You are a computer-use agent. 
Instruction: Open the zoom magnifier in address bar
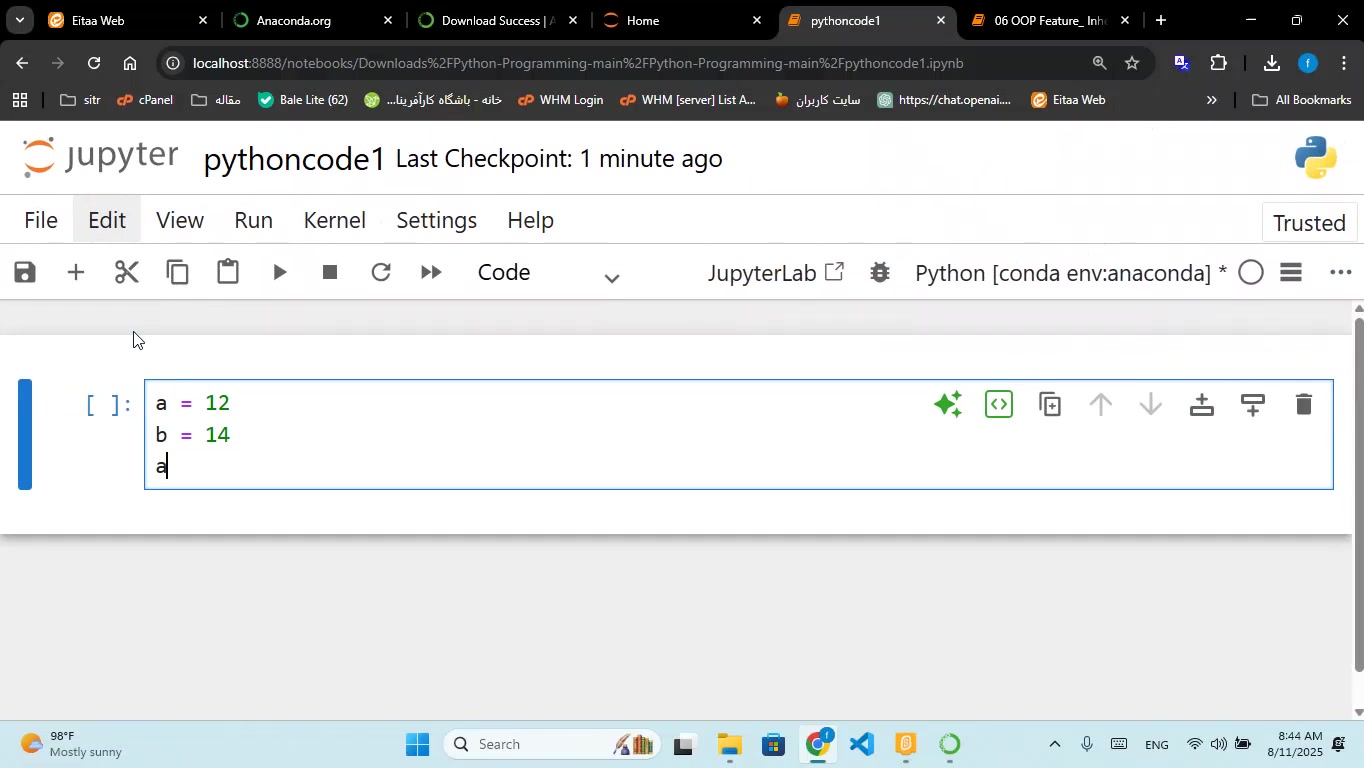click(x=1099, y=63)
